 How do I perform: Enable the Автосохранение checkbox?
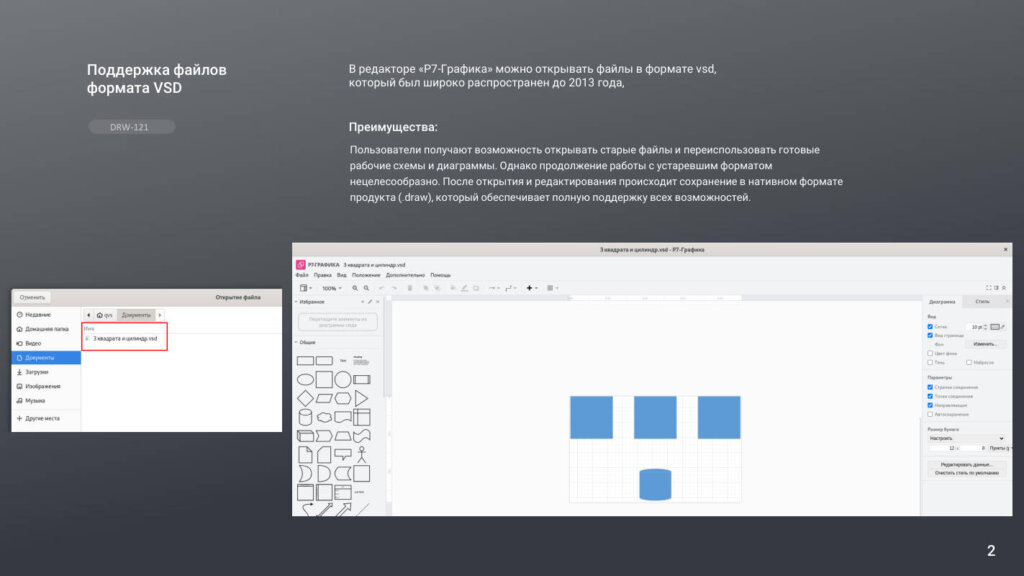point(930,413)
